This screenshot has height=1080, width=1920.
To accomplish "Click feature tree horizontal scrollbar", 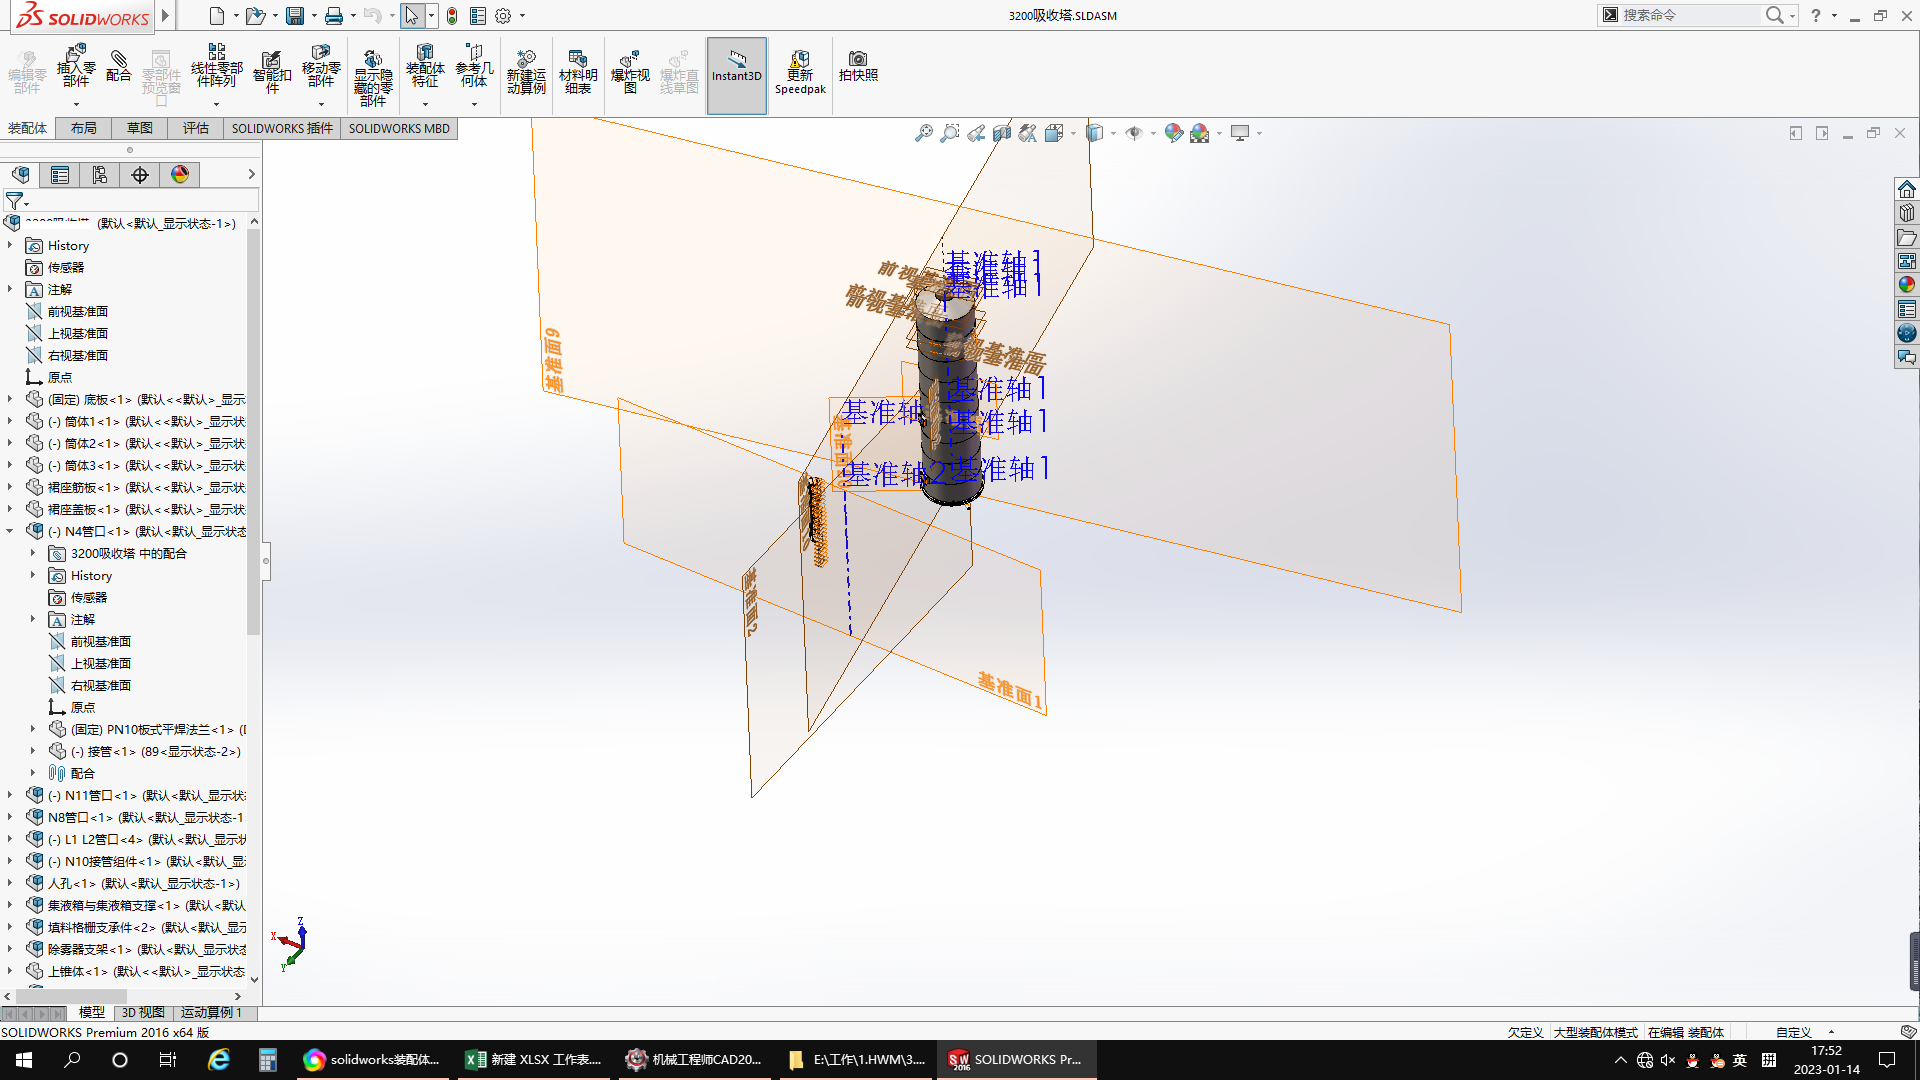I will click(x=70, y=996).
